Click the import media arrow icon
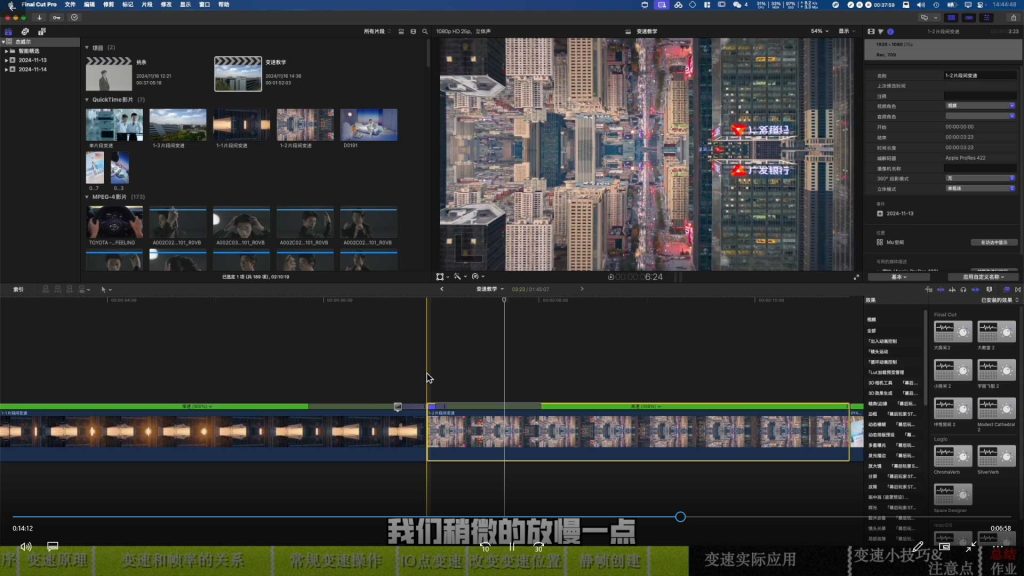Viewport: 1024px width, 576px height. pos(39,18)
